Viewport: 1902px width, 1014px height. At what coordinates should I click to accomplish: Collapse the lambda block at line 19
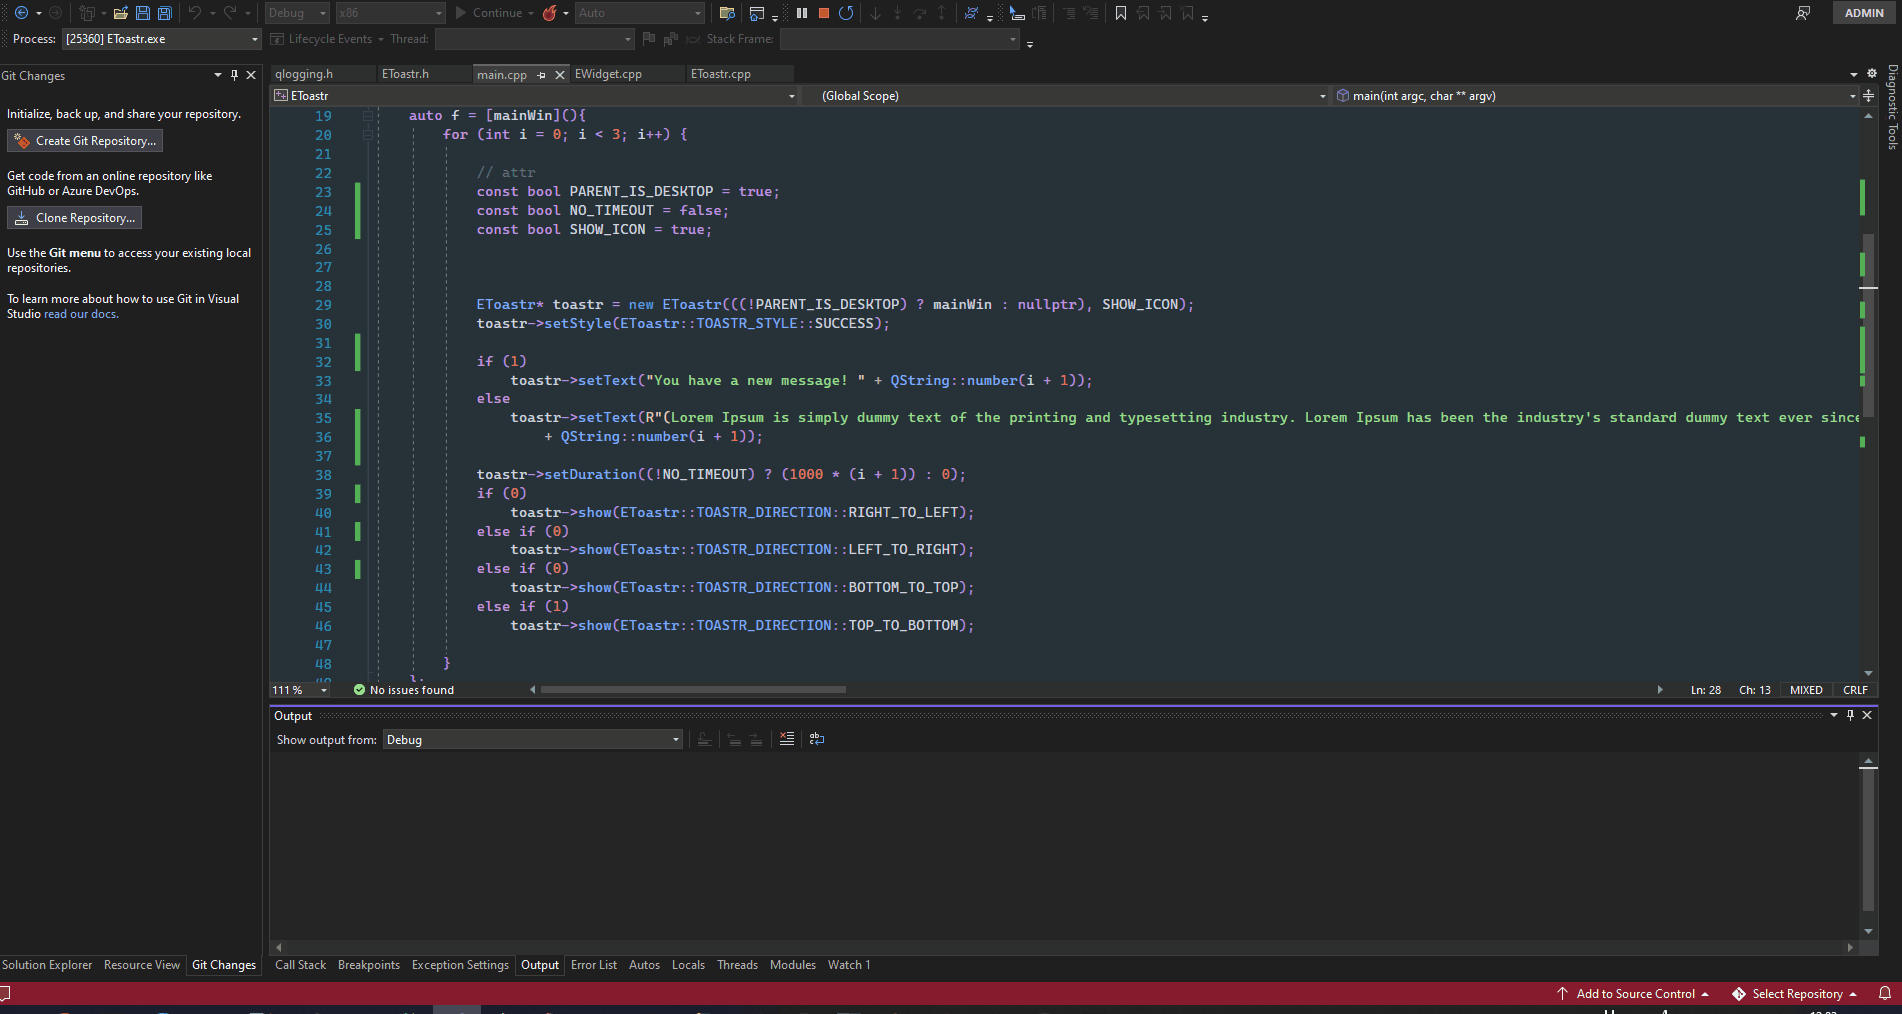(x=368, y=116)
